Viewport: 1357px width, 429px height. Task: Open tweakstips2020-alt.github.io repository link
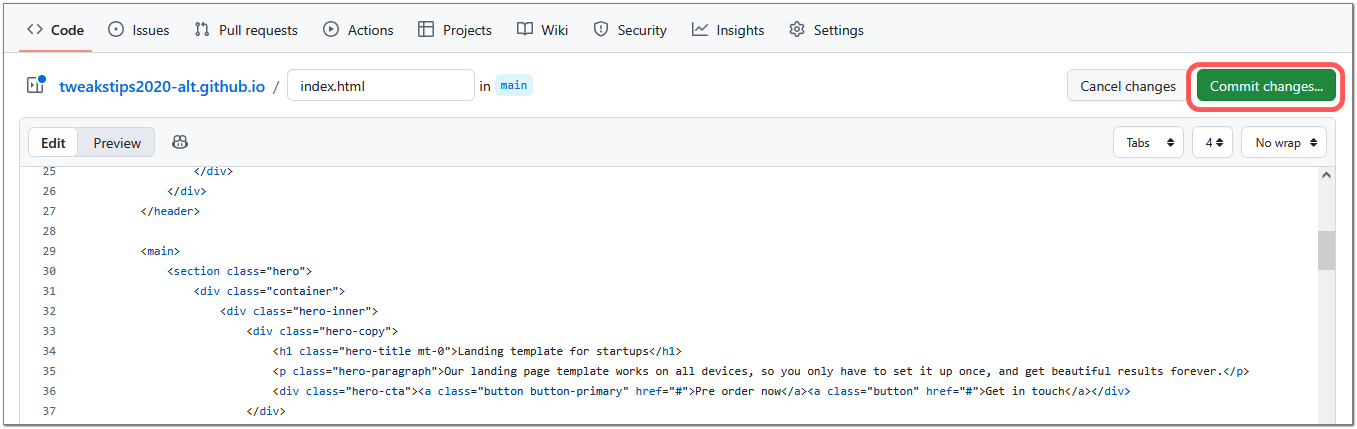click(x=162, y=86)
